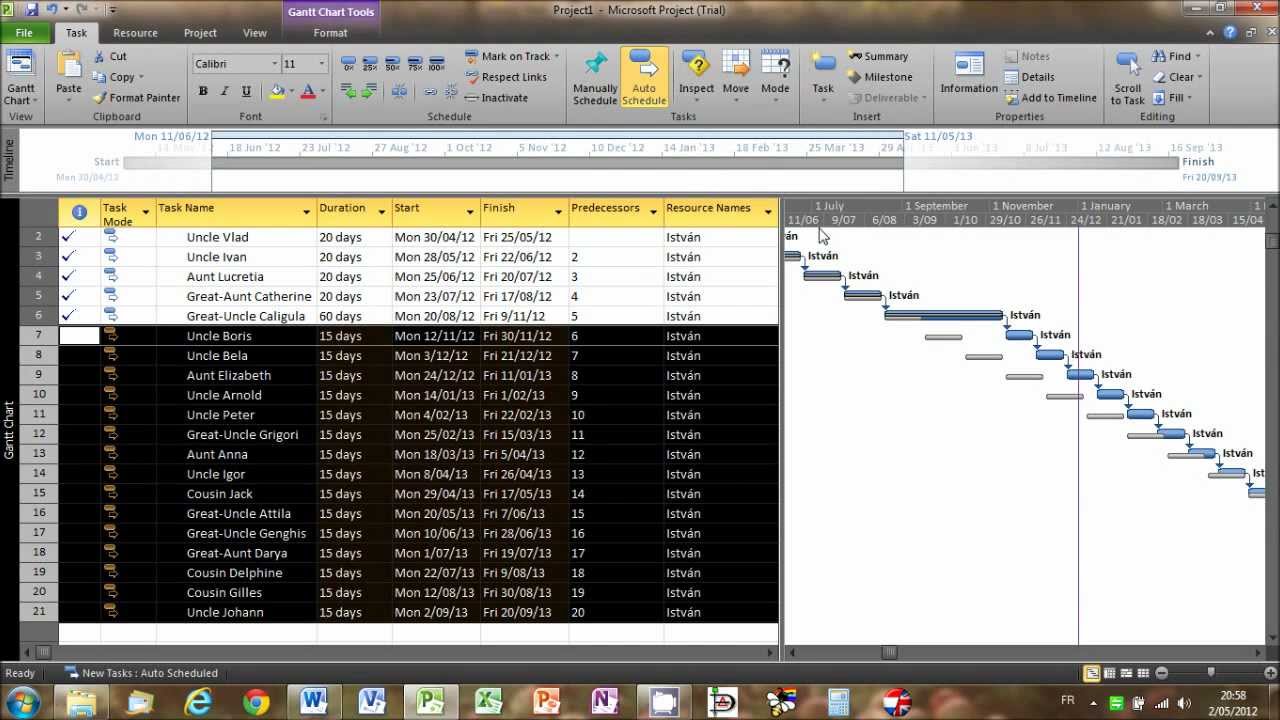Open Duration column filter arrow
The width and height of the screenshot is (1280, 720).
tap(382, 211)
